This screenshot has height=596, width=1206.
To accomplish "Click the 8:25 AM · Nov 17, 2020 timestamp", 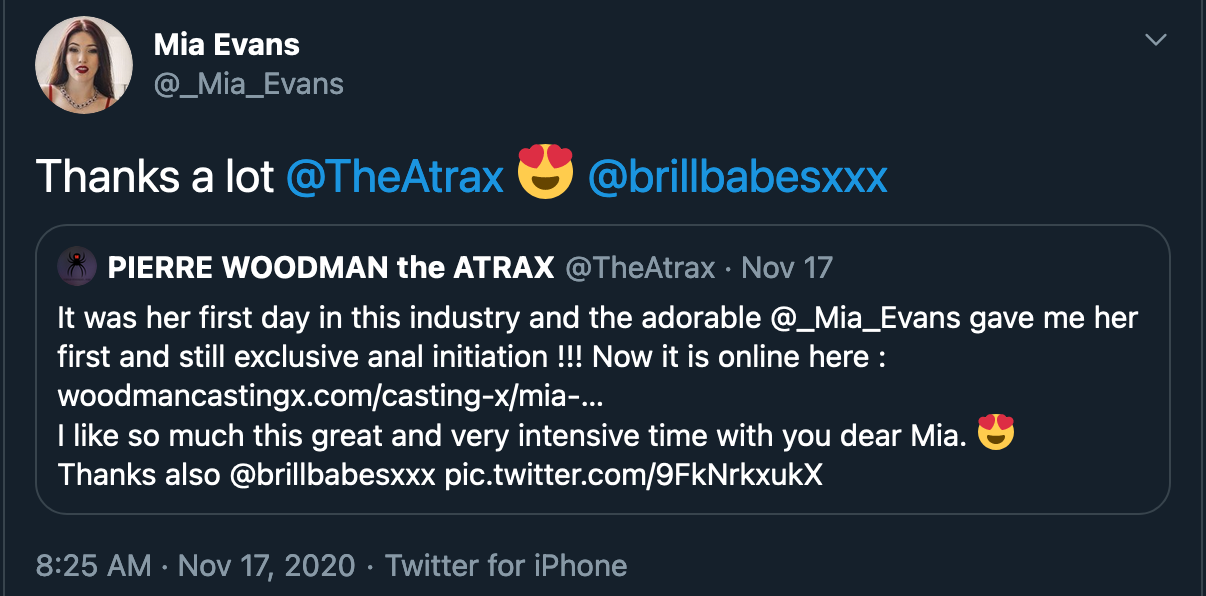I will pos(196,566).
